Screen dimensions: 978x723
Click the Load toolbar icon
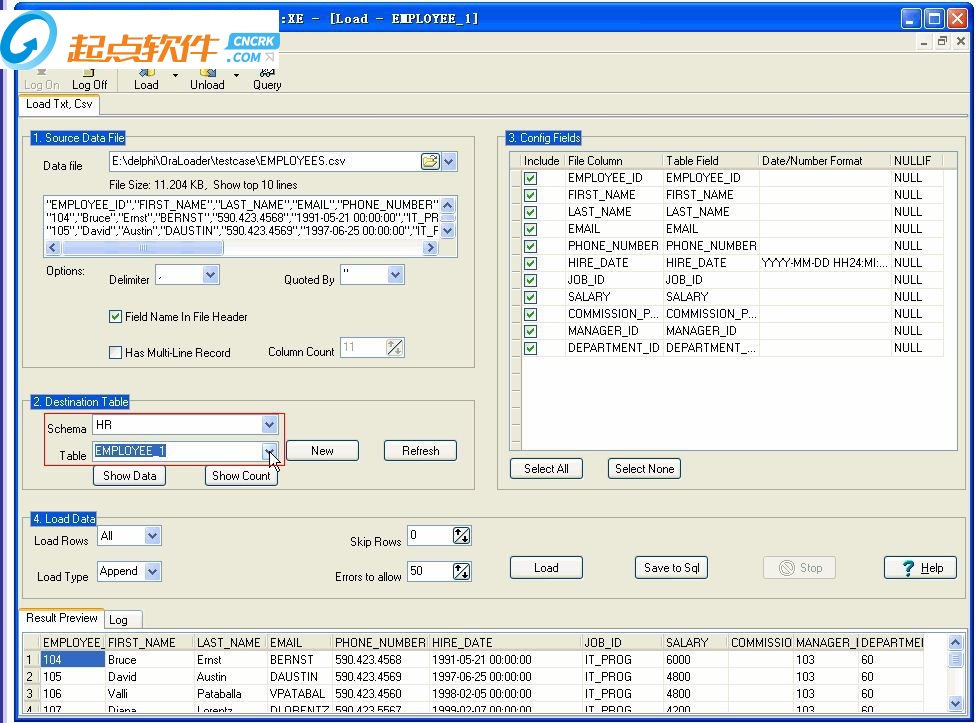146,78
